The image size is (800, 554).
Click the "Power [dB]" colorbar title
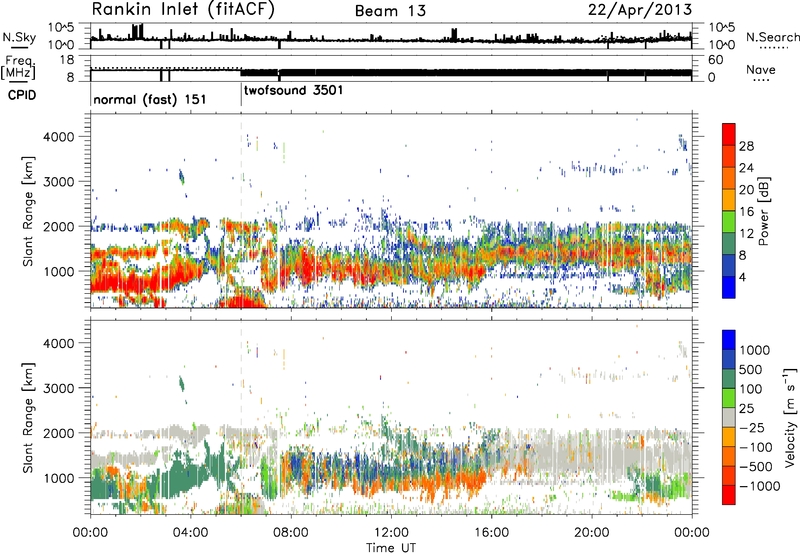763,211
